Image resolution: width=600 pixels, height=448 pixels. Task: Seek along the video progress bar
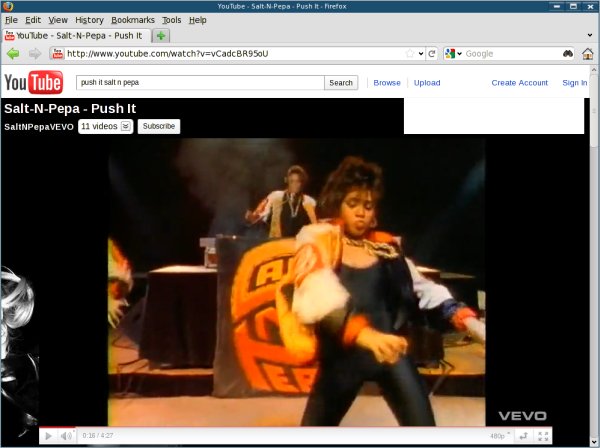[295, 427]
